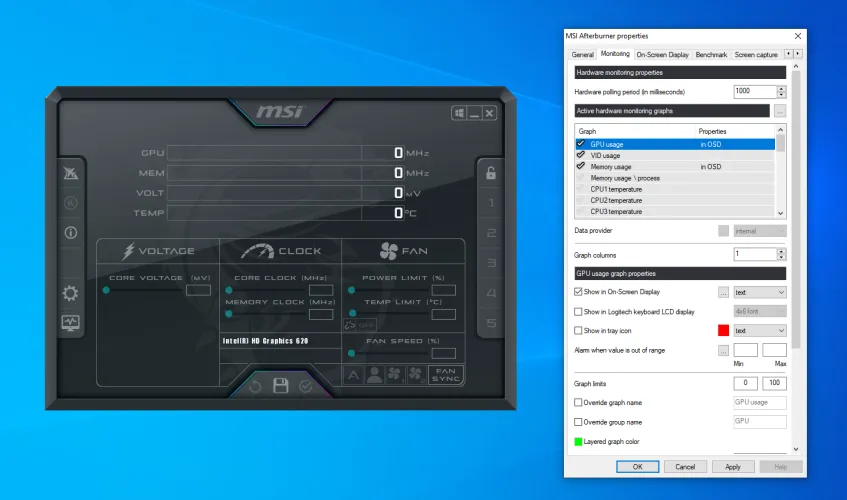Switch to the On-Screen Display tab
847x500 pixels.
click(662, 54)
